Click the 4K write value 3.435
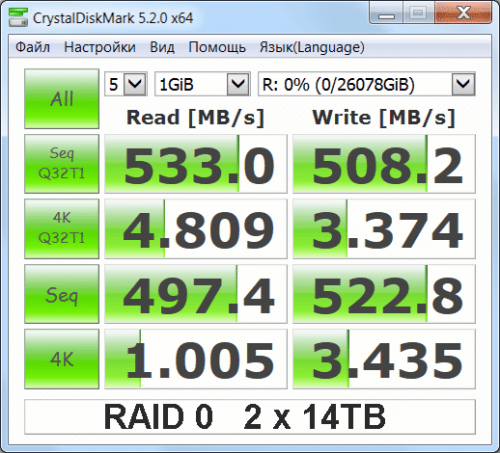The width and height of the screenshot is (500, 453). pos(384,359)
